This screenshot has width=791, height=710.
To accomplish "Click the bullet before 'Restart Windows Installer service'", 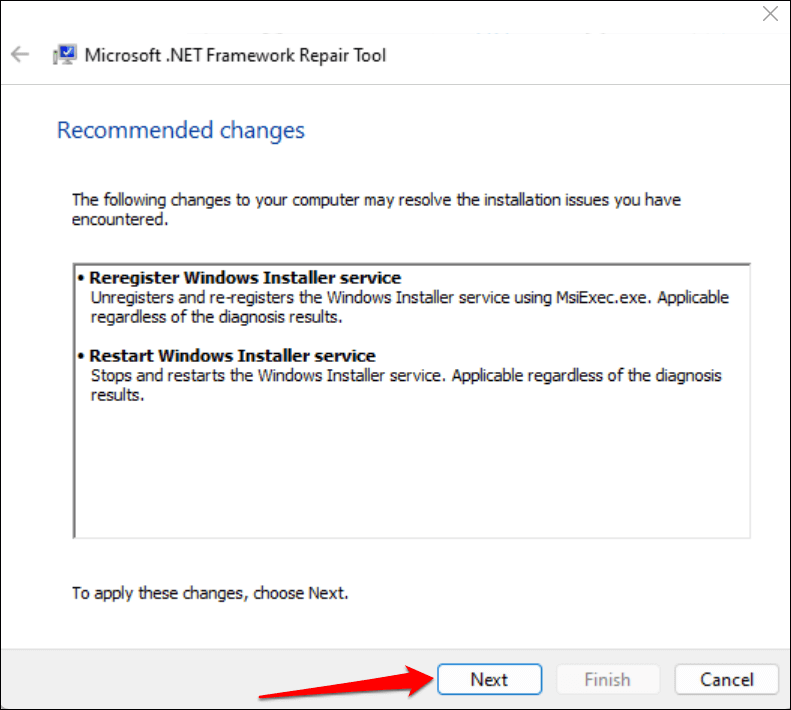I will coord(80,356).
